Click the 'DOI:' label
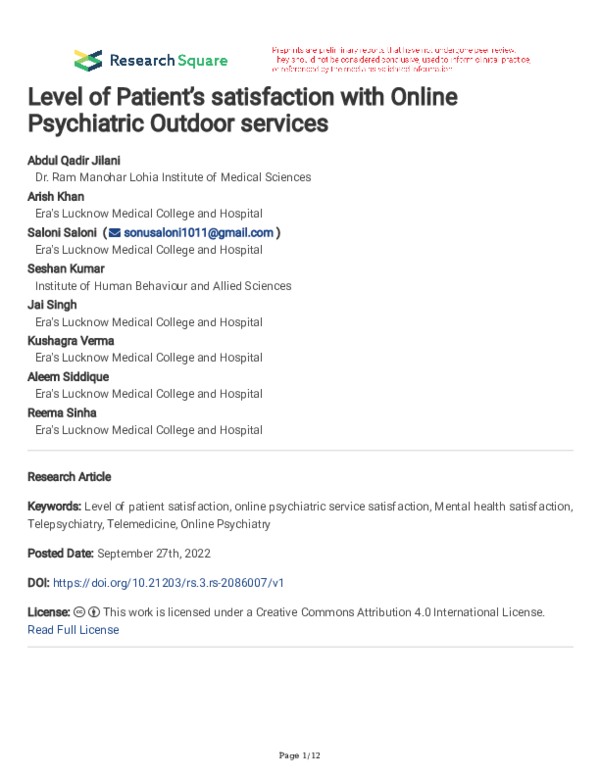 pyautogui.click(x=39, y=583)
